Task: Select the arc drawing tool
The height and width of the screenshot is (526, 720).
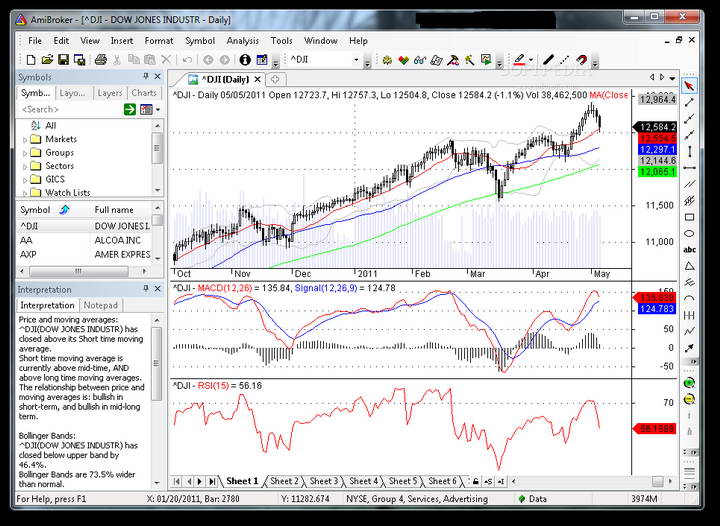Action: [x=689, y=299]
